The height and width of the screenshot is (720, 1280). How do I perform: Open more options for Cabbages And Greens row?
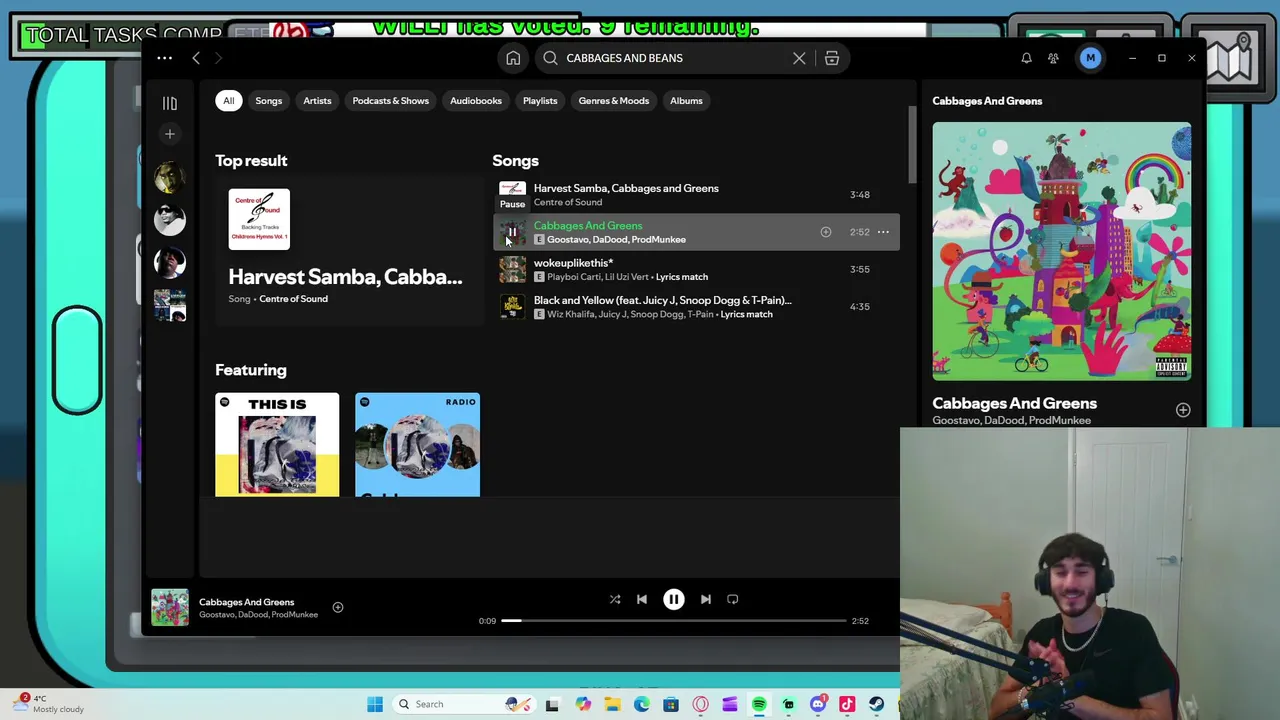pos(883,232)
